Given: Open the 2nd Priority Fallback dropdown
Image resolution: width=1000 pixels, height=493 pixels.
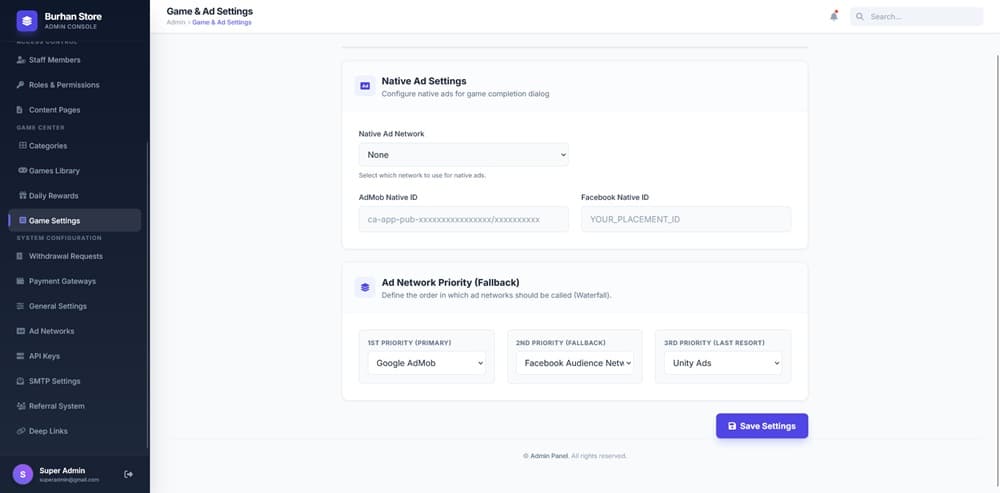Looking at the screenshot, I should pos(574,363).
